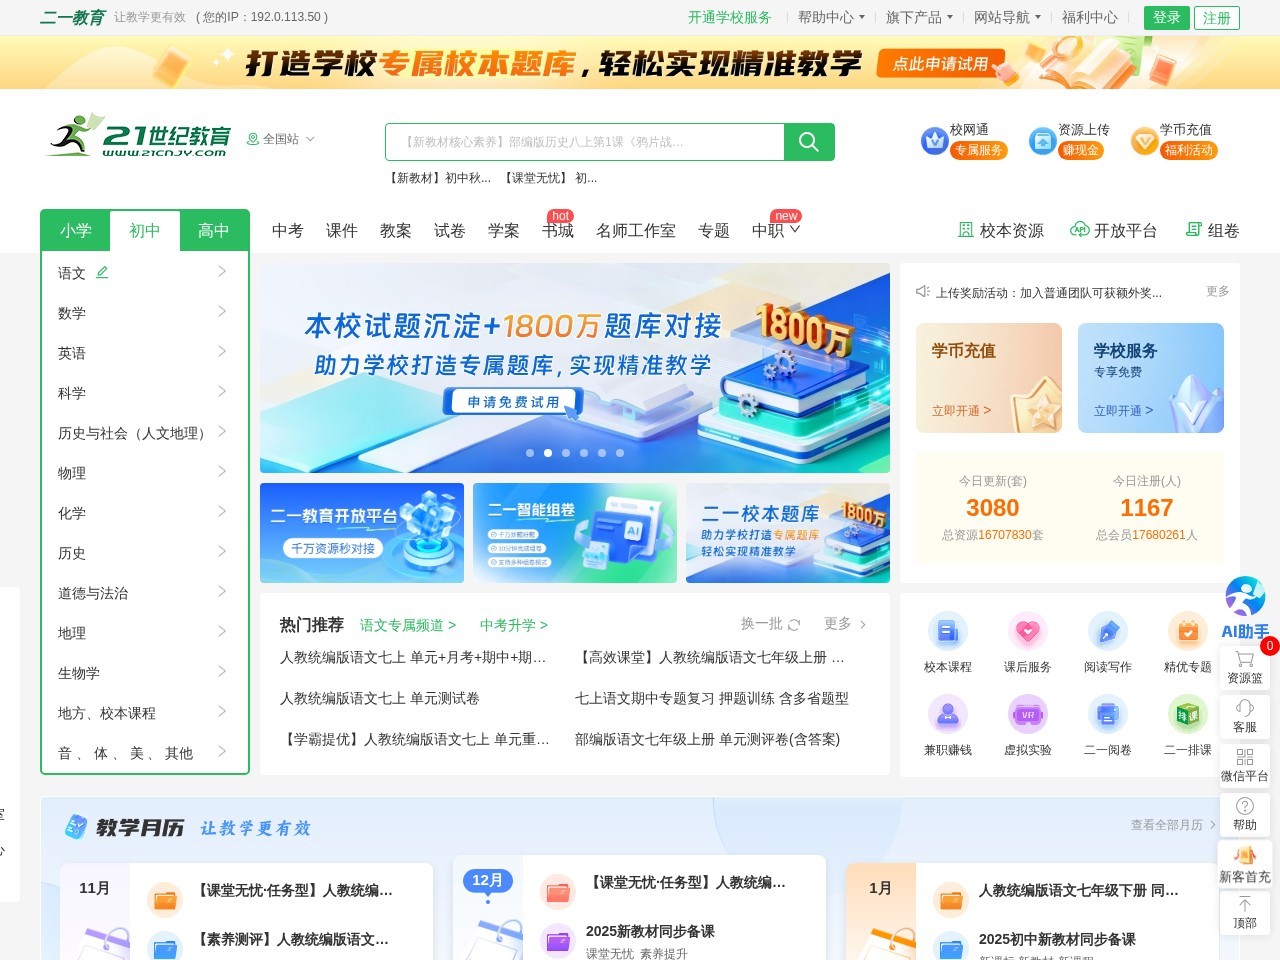Open the AI助手 assistant icon

point(1245,595)
